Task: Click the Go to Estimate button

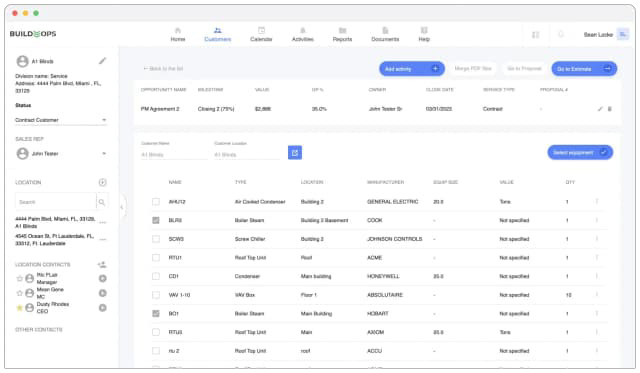Action: point(584,69)
